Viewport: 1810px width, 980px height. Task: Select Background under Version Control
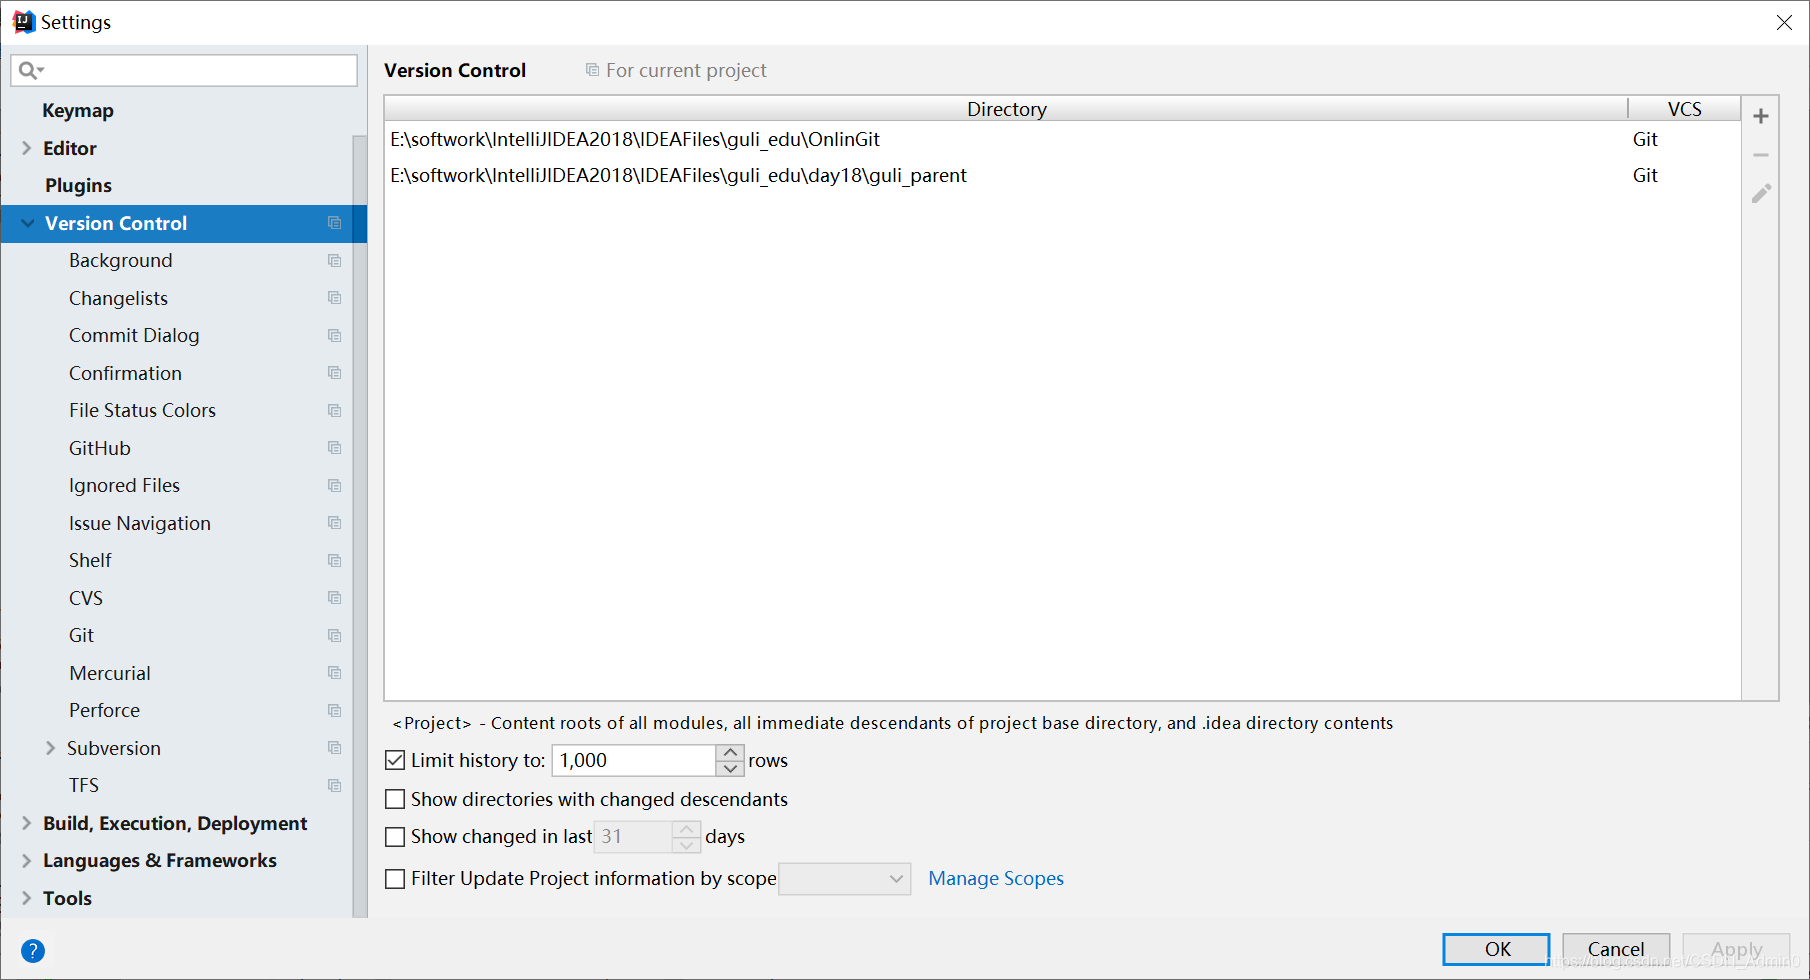click(121, 261)
